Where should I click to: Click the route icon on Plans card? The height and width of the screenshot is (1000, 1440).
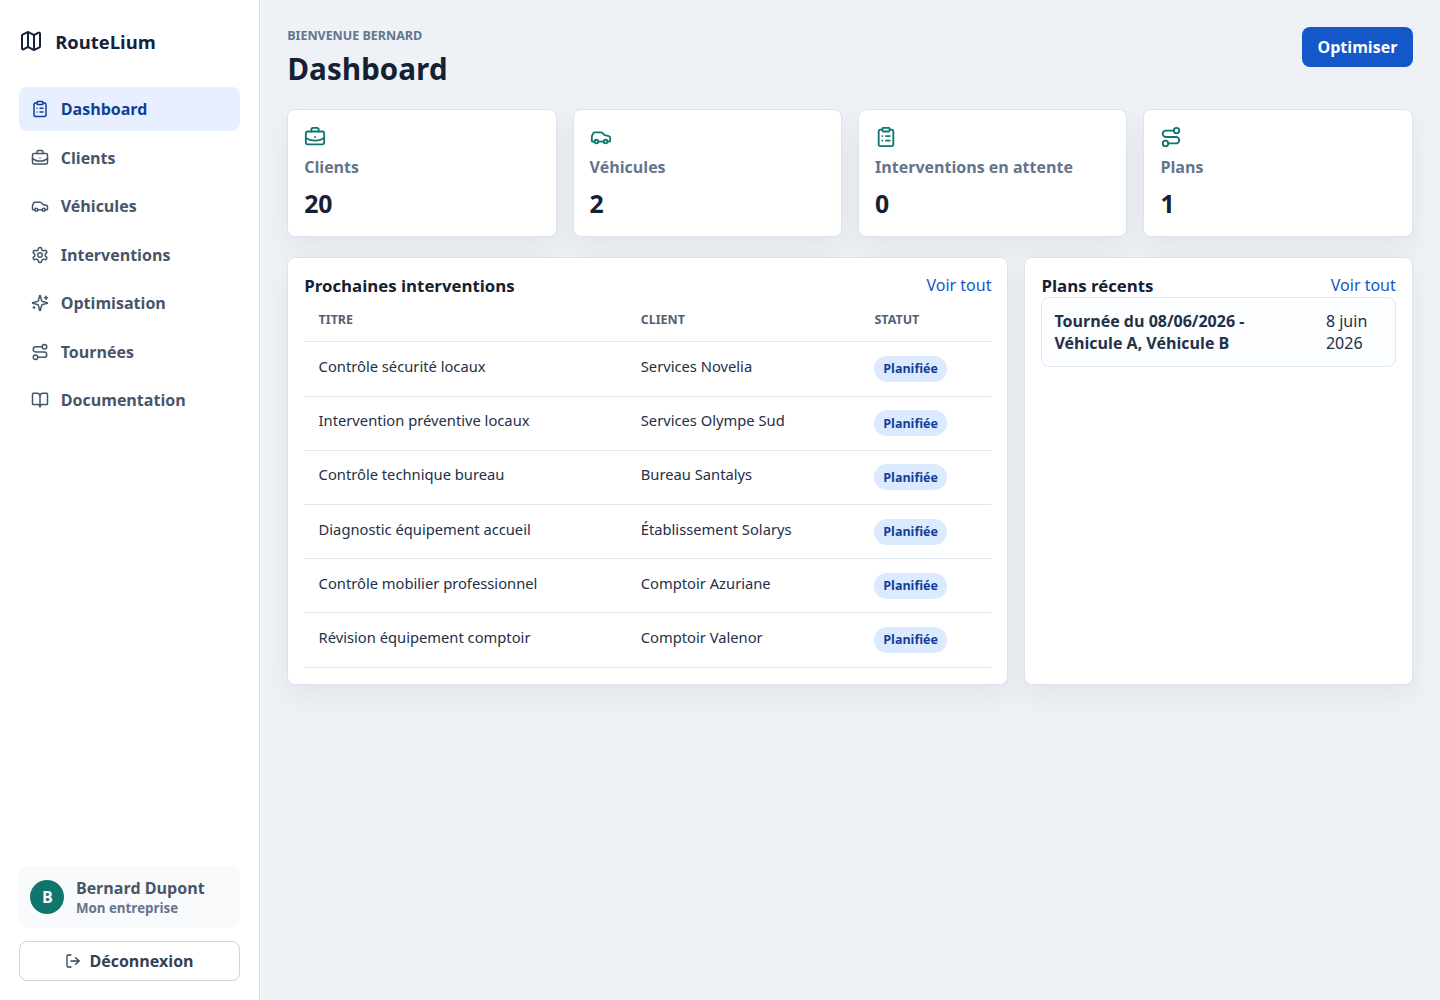click(1171, 137)
